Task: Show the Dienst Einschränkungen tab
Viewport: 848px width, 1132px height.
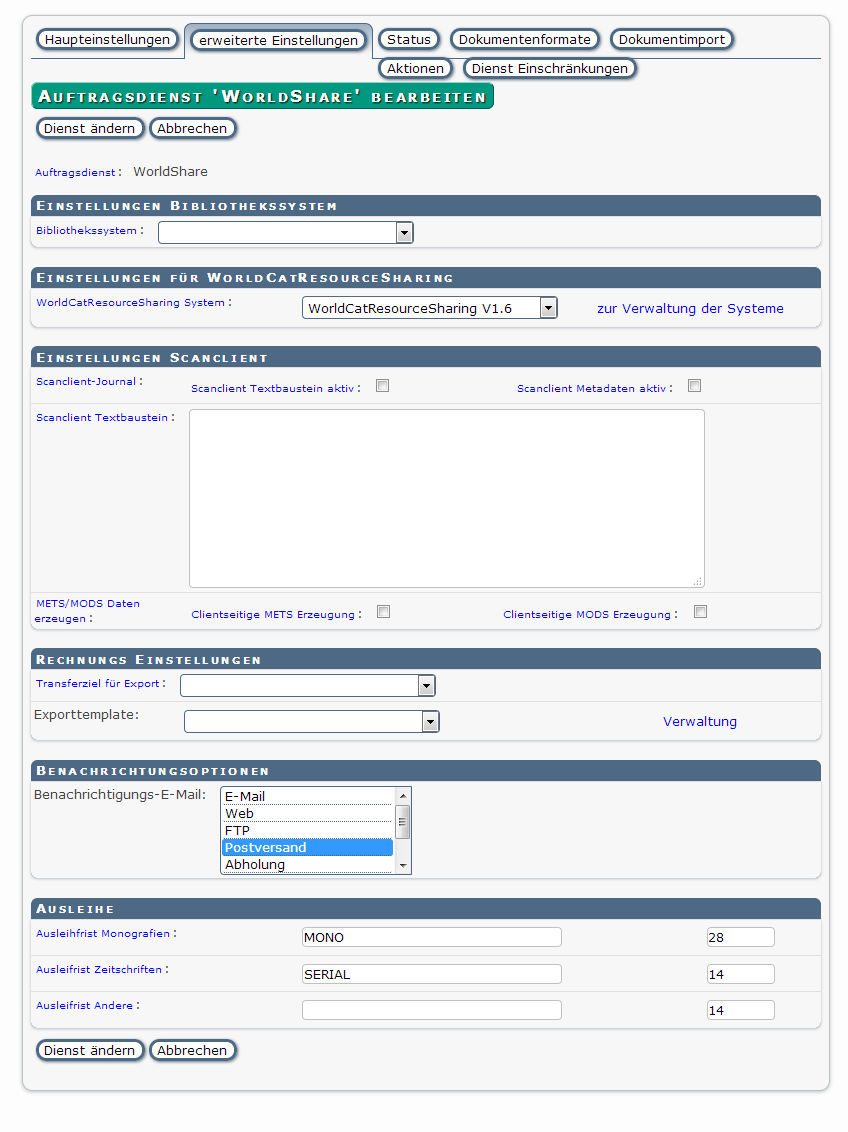Action: [x=550, y=69]
